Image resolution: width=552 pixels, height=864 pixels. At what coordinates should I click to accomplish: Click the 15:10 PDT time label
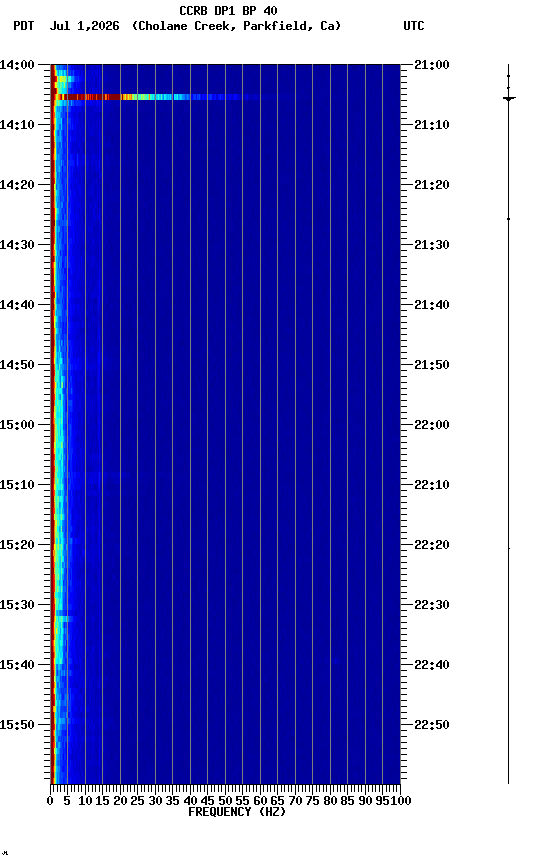click(17, 485)
